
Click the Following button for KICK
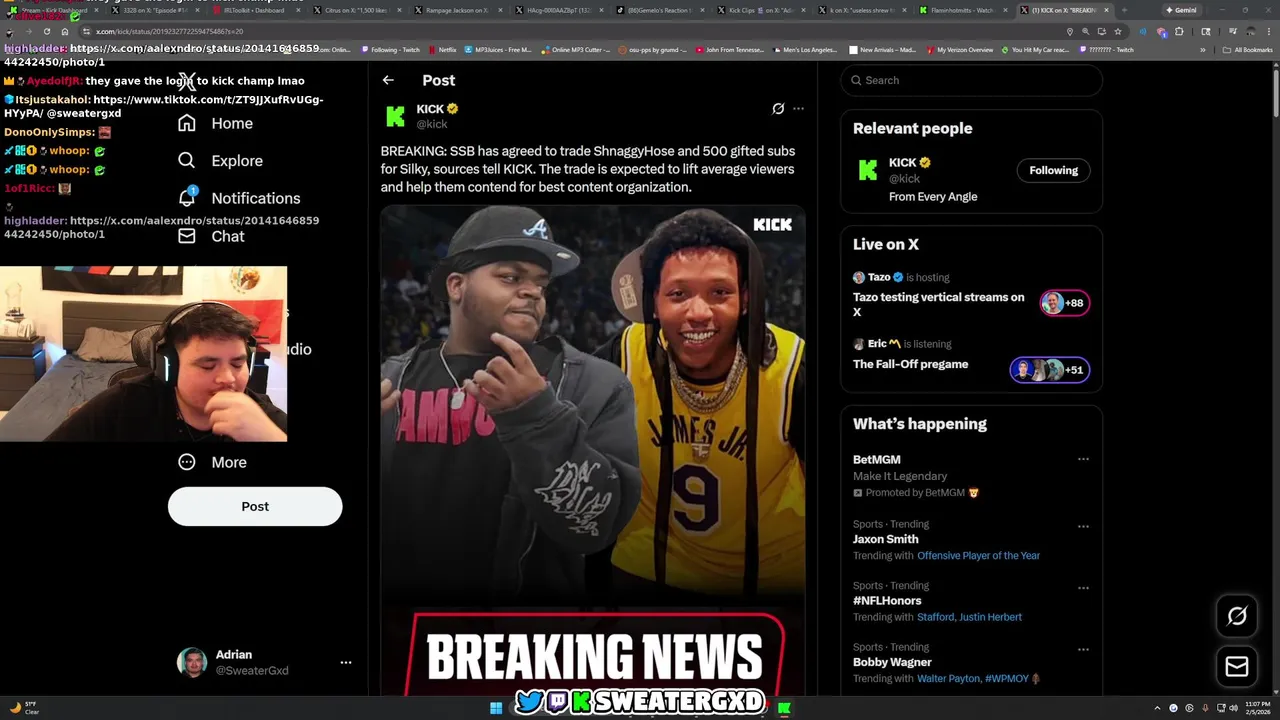tap(1053, 170)
